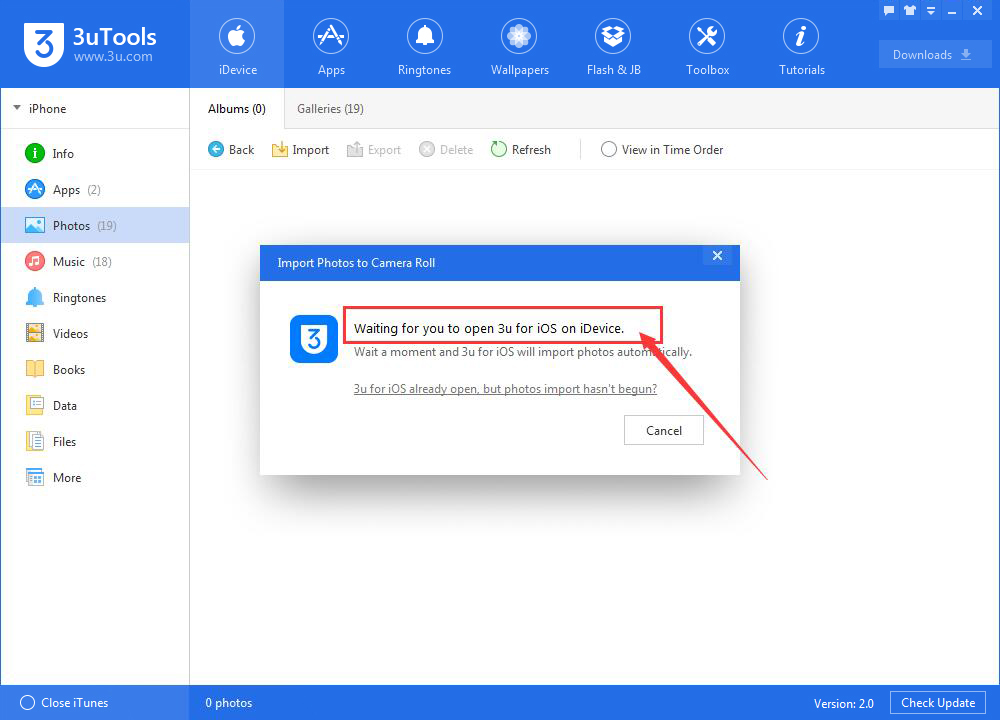Screen dimensions: 1000x720
Task: Click the Refresh icon in the toolbar
Action: pyautogui.click(x=498, y=149)
